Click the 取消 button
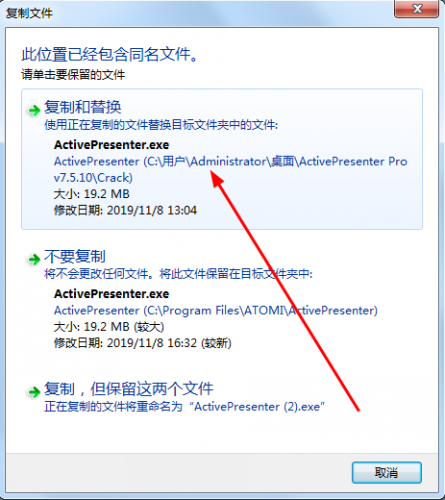Image resolution: width=445 pixels, height=500 pixels. click(x=387, y=473)
